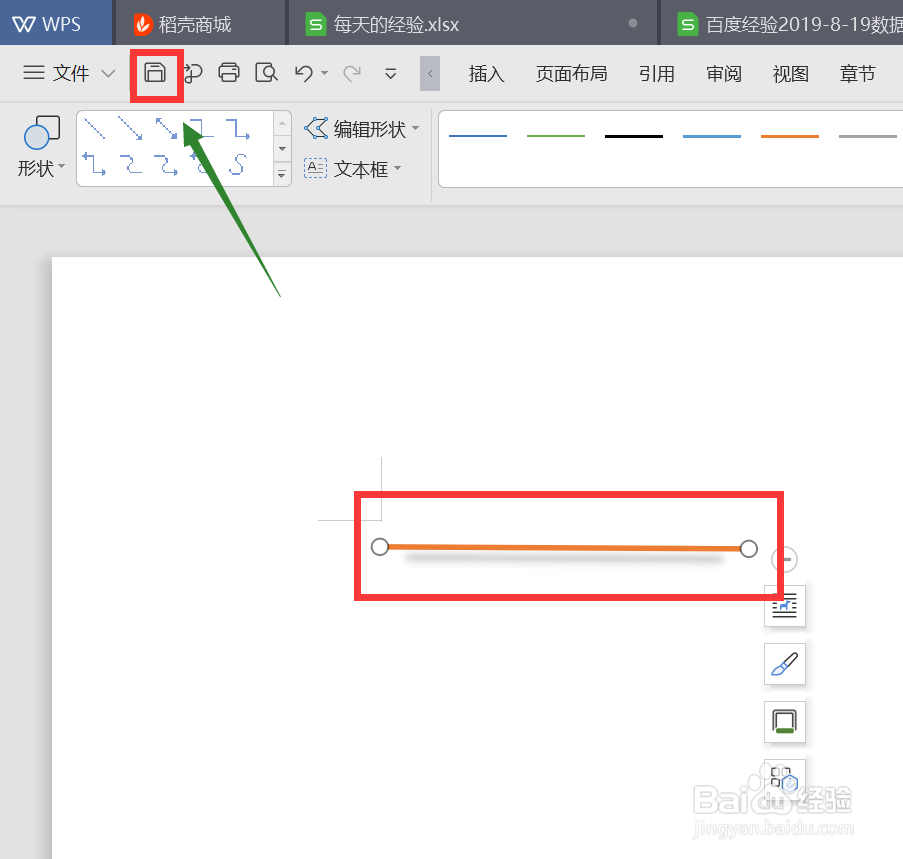Redo the last undone action
903x859 pixels.
click(x=352, y=73)
